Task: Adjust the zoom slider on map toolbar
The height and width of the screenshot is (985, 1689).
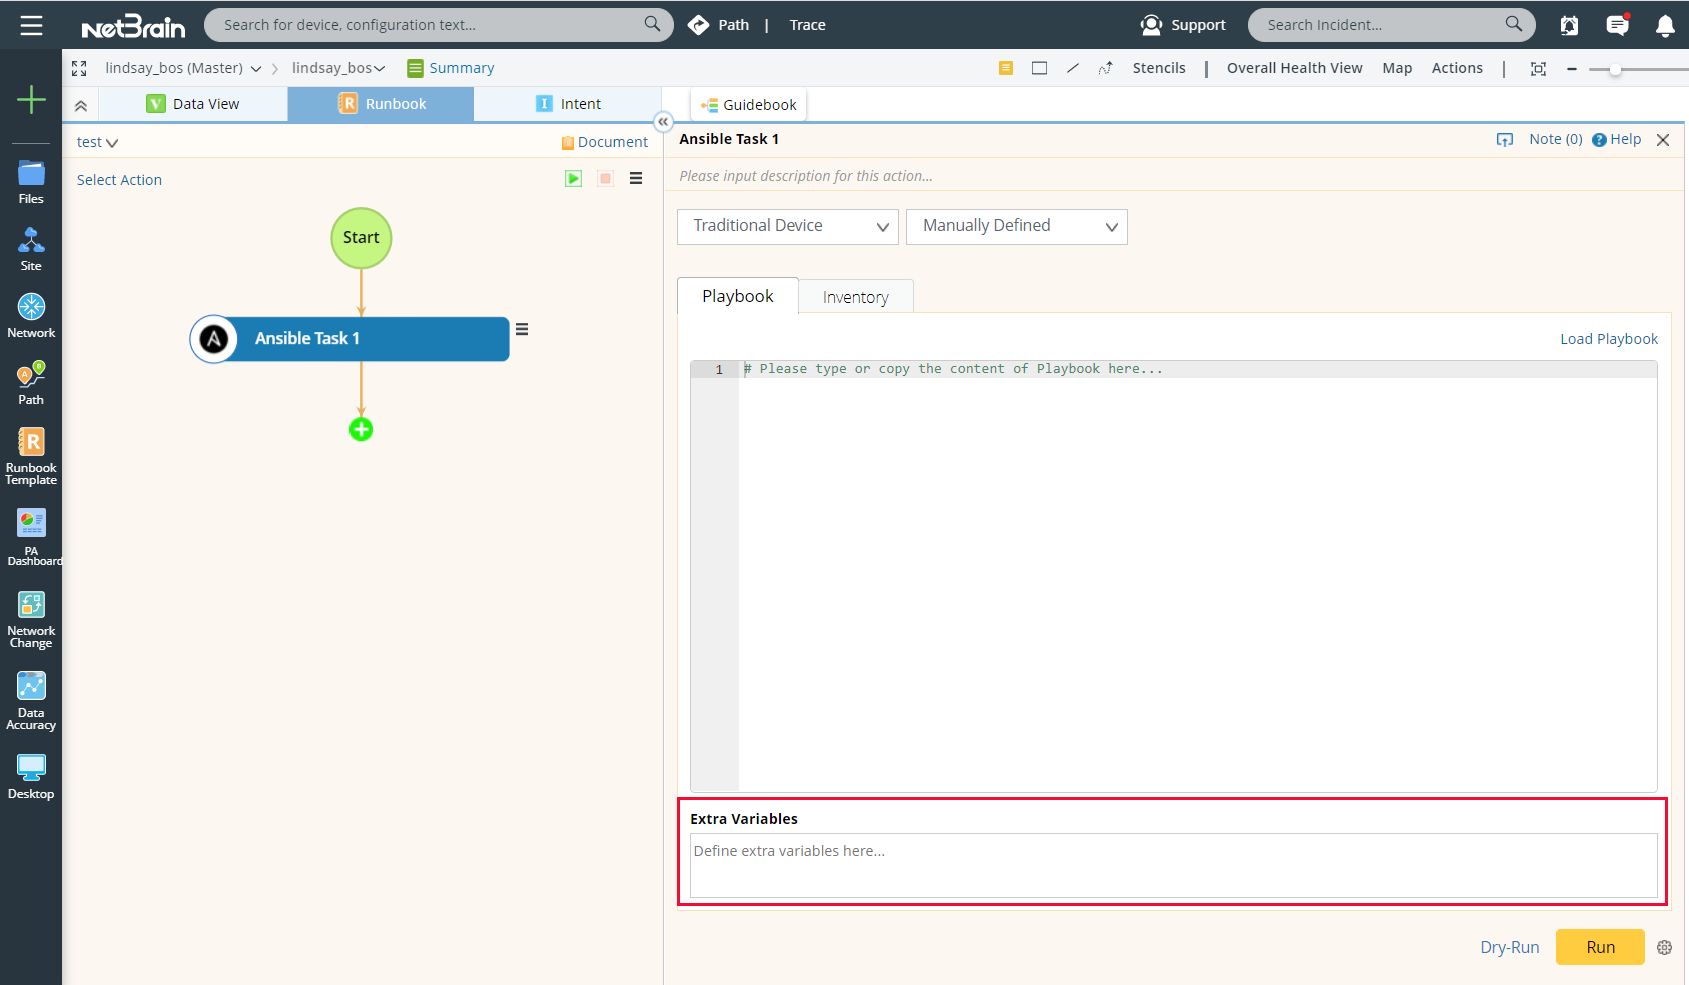Action: 1614,68
